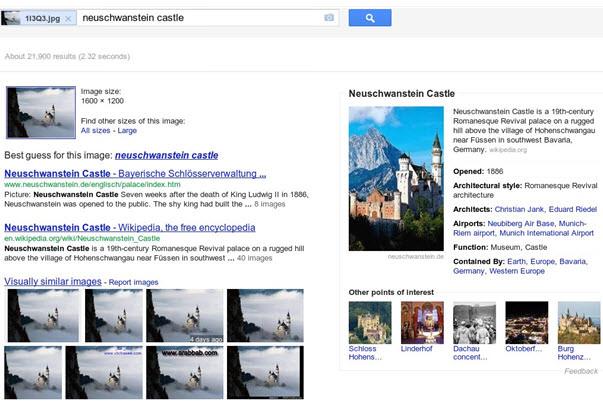Click large Neuschwanstein Castle panel photo
603x418 pixels.
tap(396, 179)
